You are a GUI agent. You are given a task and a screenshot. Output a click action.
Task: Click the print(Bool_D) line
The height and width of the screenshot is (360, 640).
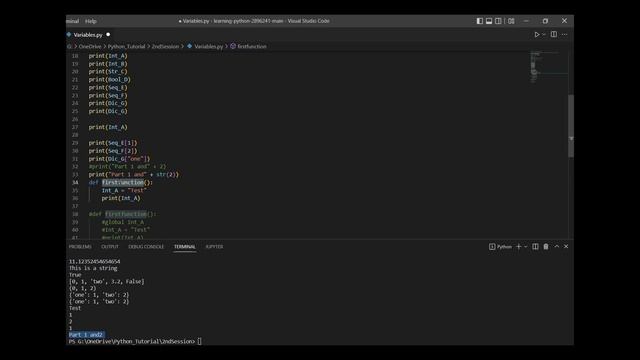110,80
